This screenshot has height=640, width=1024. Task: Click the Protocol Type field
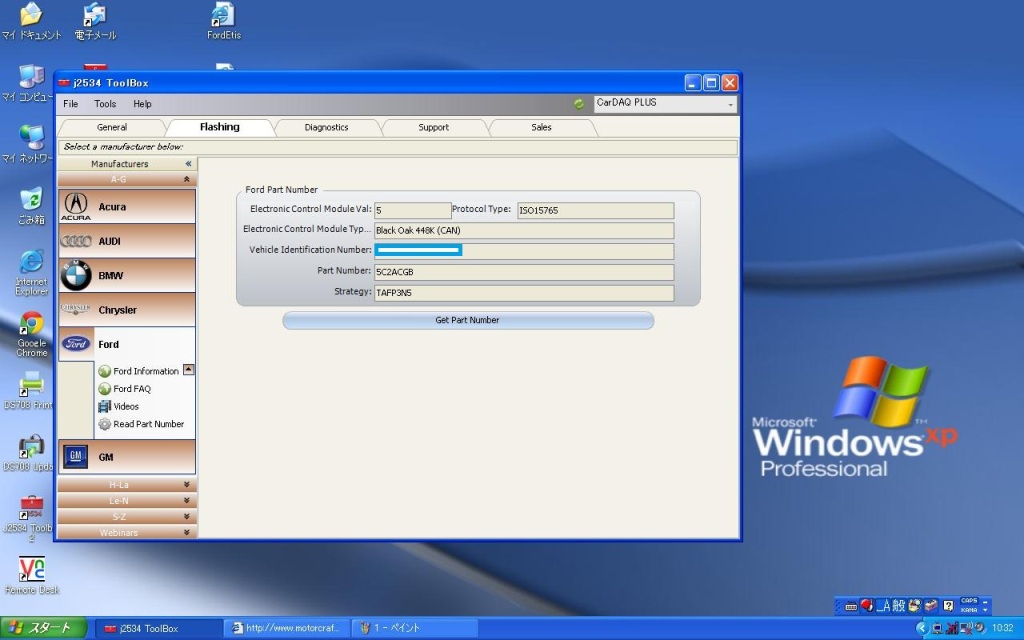coord(596,210)
